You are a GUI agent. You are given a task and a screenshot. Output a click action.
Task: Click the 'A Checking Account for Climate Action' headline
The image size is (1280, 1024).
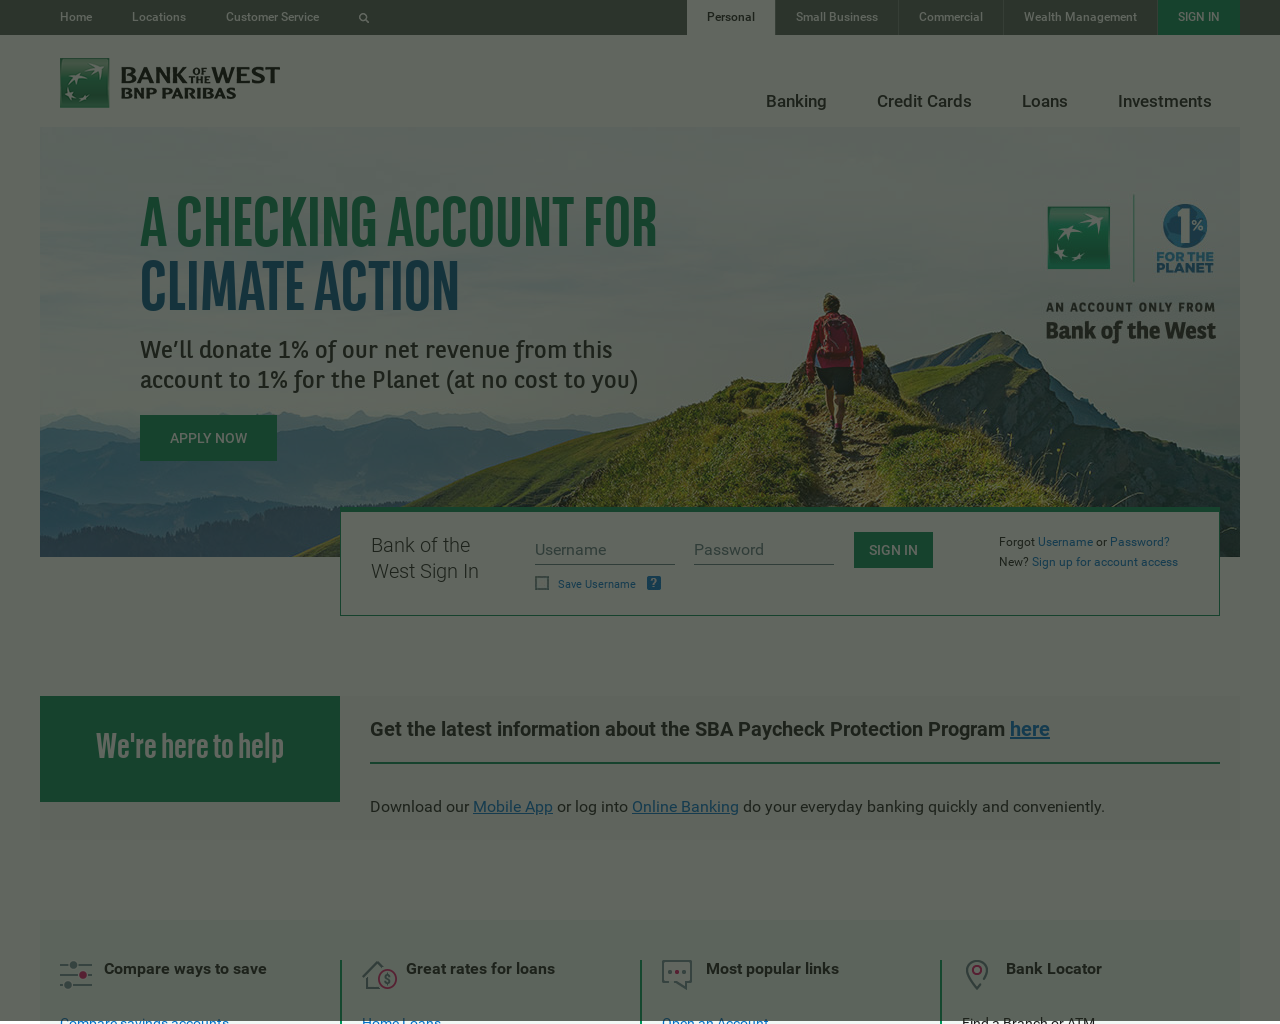(399, 254)
